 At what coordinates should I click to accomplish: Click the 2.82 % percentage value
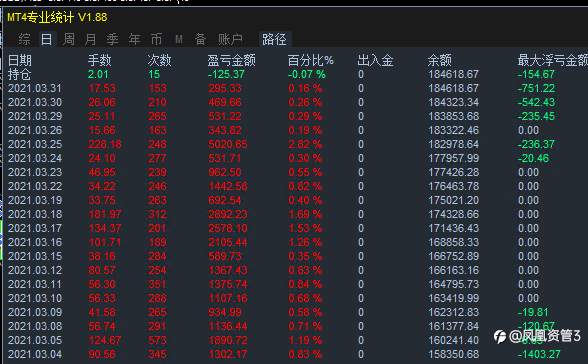coord(305,144)
